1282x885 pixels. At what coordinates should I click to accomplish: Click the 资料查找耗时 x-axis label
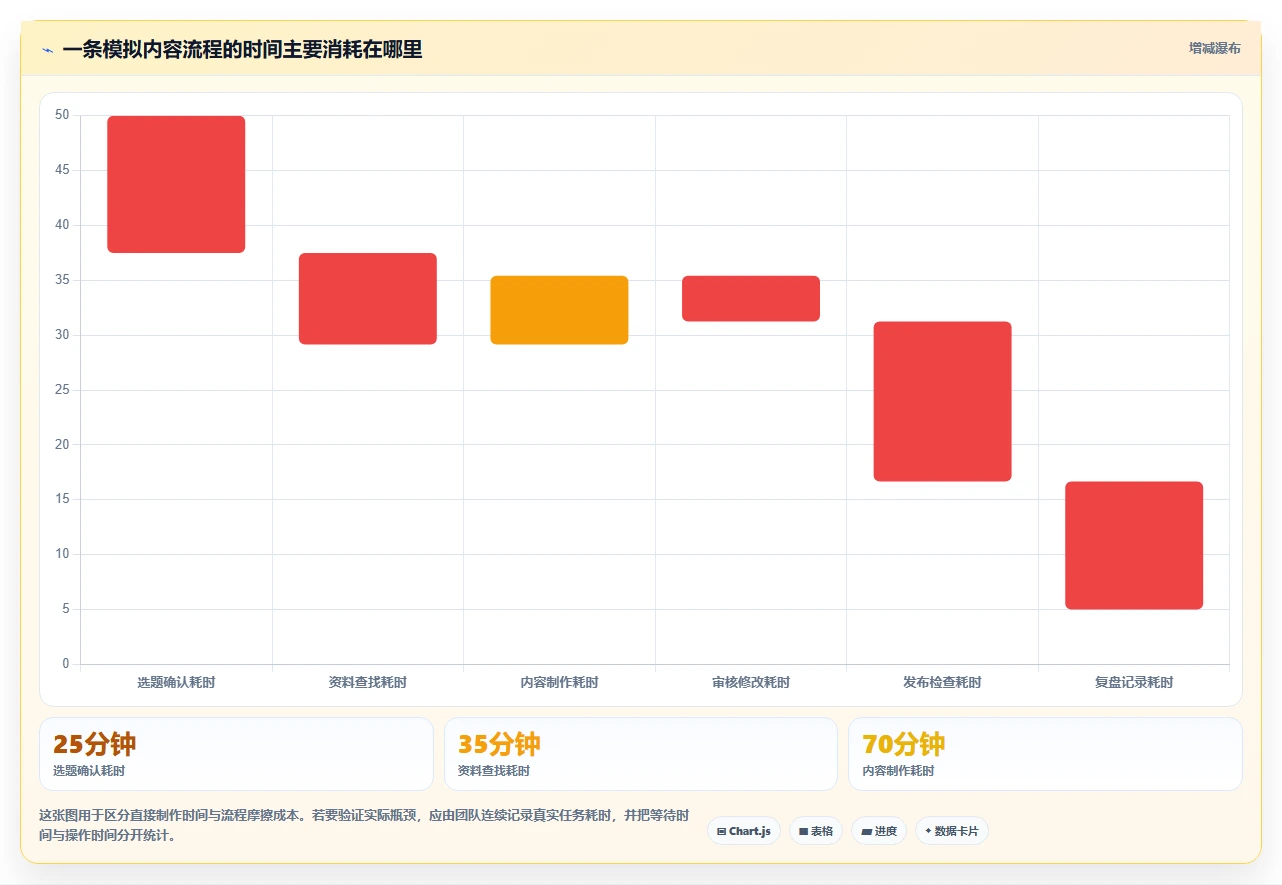pyautogui.click(x=368, y=683)
